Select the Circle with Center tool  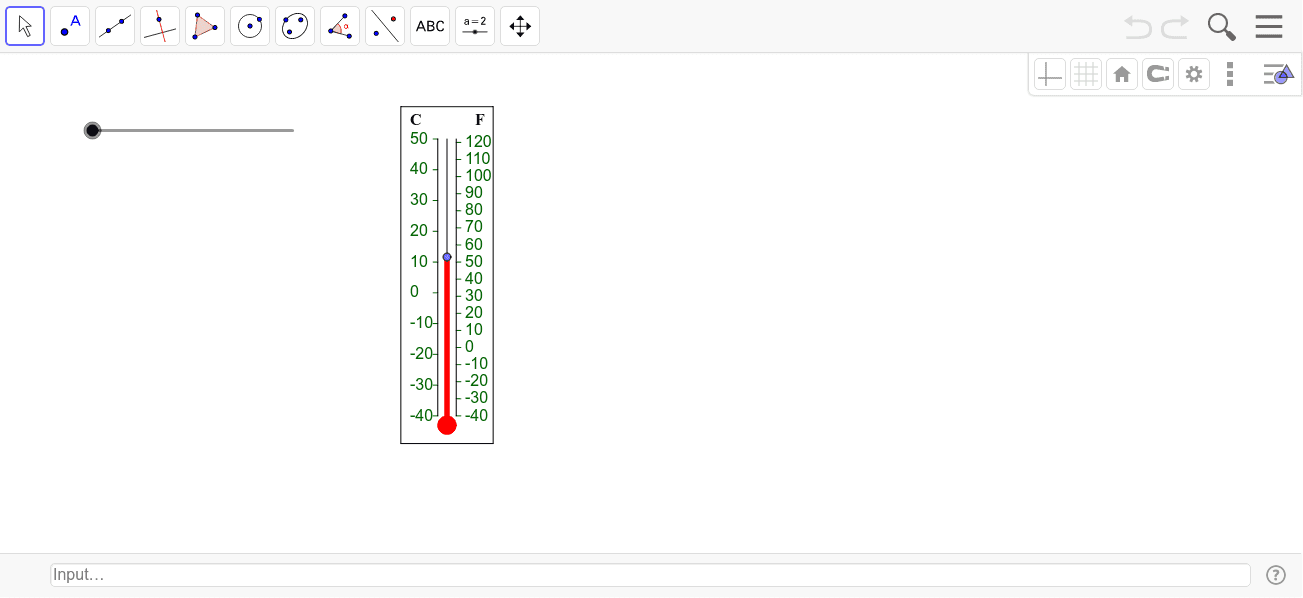[250, 26]
